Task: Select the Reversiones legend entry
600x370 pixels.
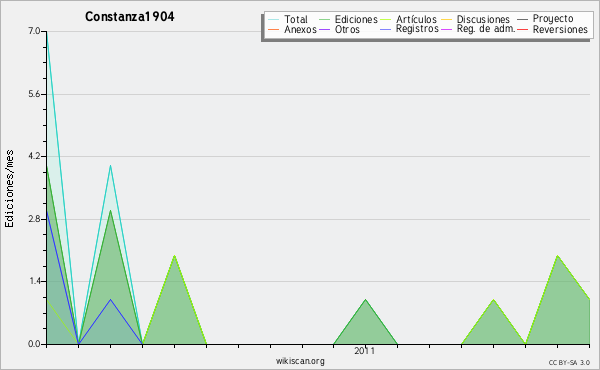Action: [x=560, y=29]
